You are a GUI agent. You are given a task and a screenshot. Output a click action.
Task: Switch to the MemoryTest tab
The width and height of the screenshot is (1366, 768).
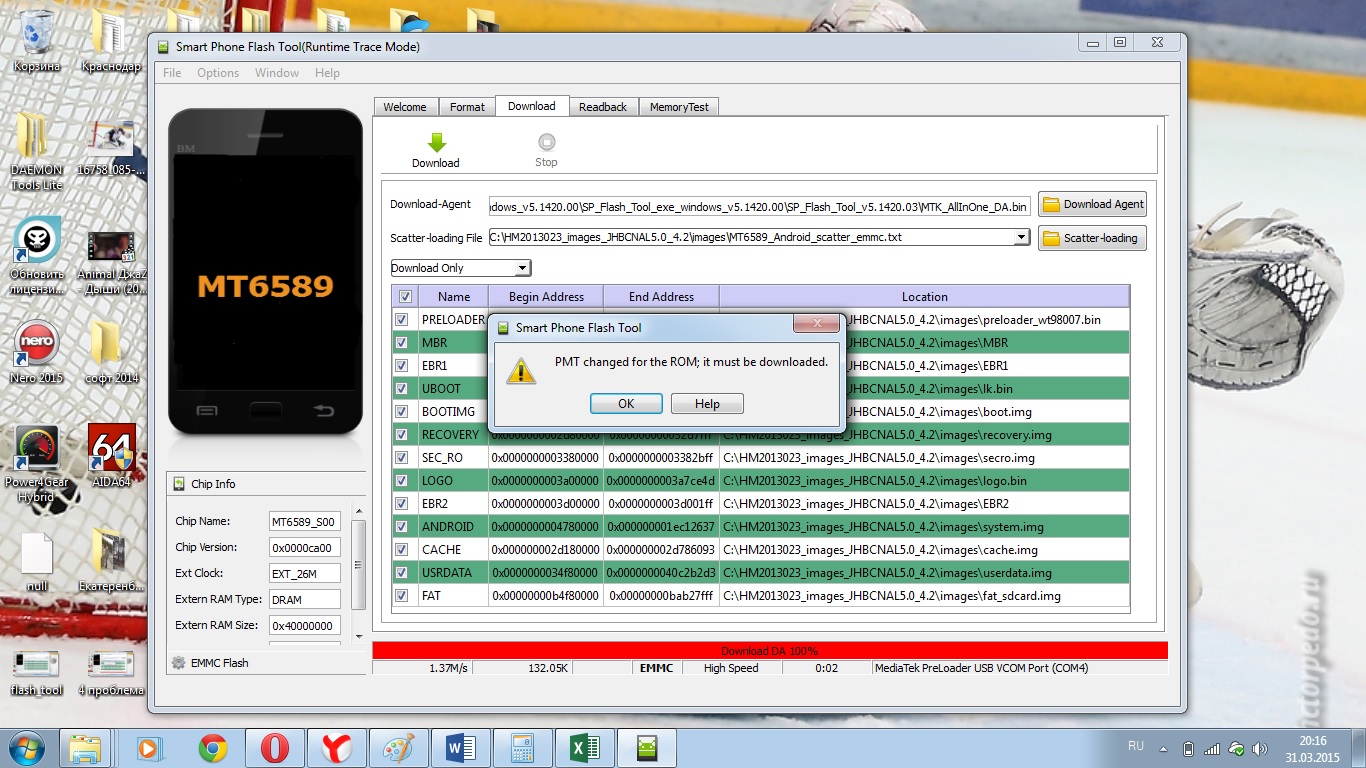pyautogui.click(x=679, y=107)
